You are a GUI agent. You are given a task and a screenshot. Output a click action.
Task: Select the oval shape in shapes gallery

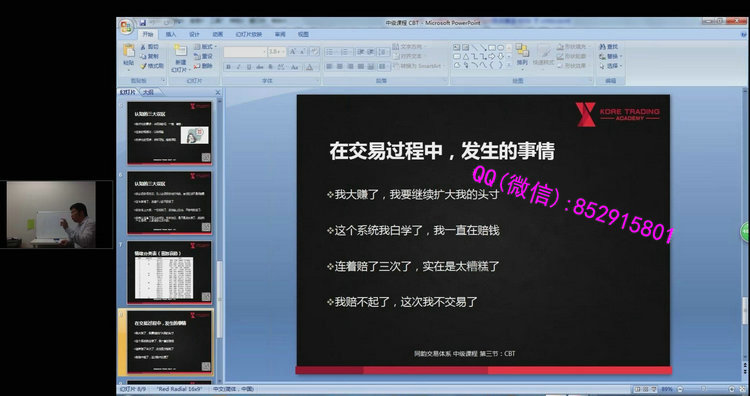point(500,47)
